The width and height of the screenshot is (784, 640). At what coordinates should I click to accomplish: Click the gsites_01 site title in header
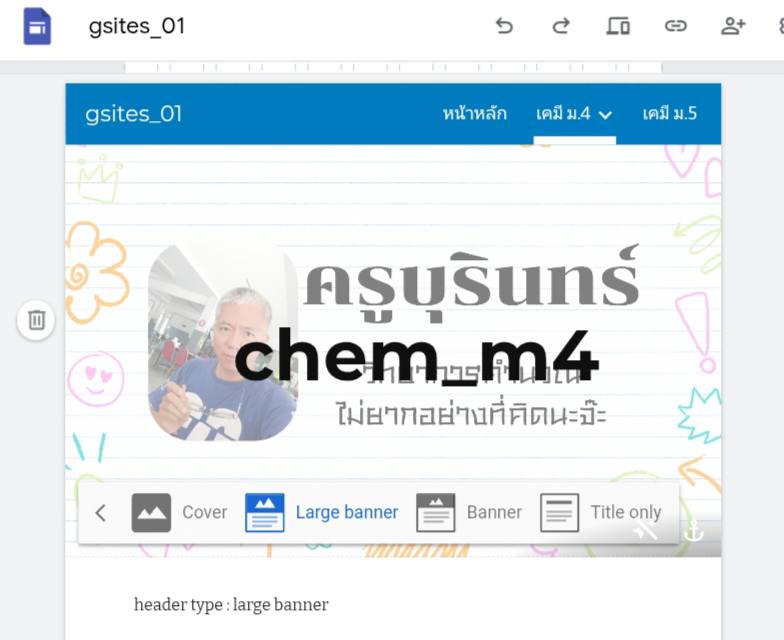pos(134,114)
